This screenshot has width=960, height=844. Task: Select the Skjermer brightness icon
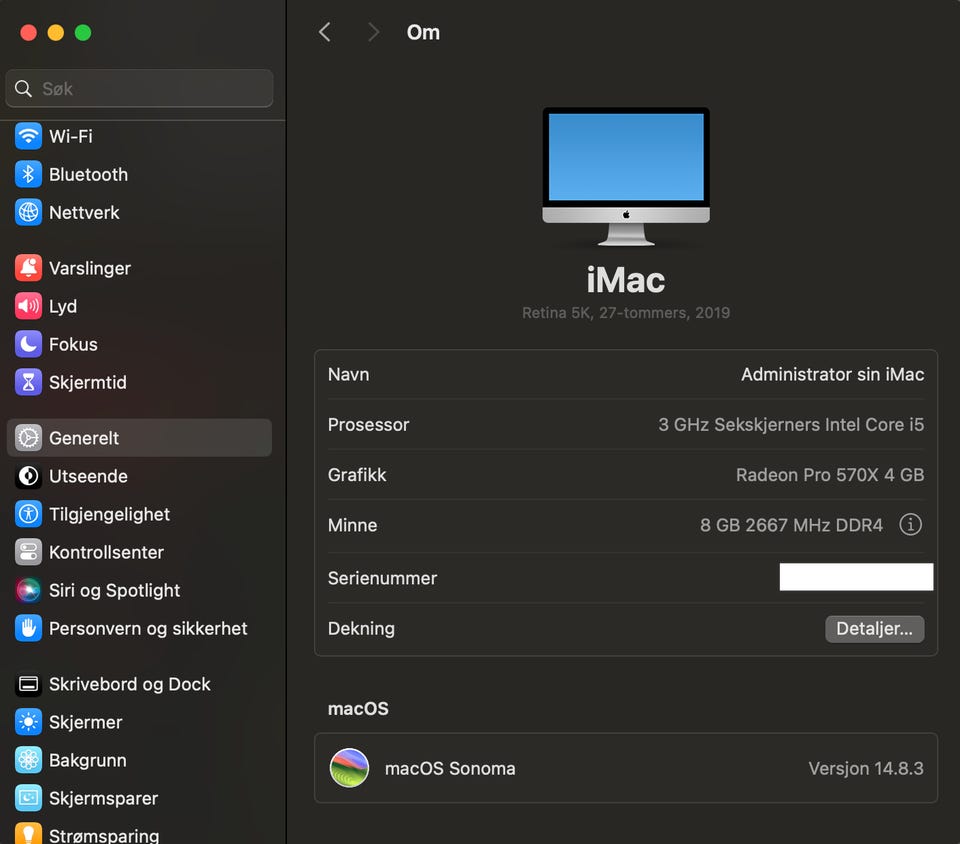28,722
